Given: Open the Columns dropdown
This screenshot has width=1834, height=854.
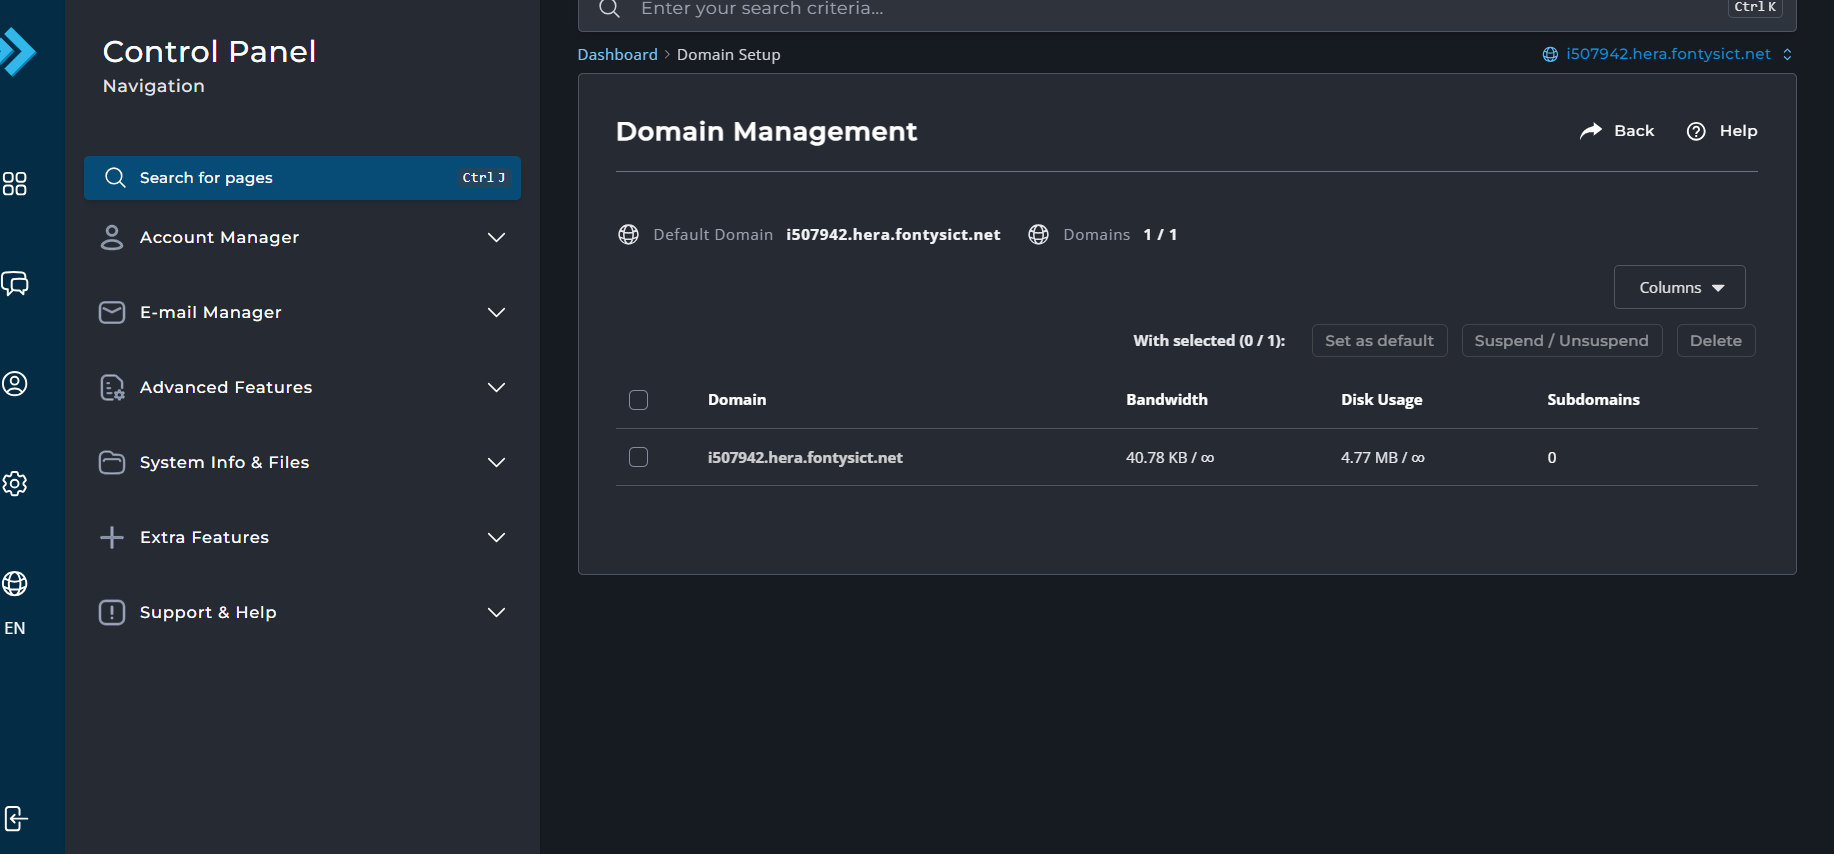Looking at the screenshot, I should pos(1679,288).
